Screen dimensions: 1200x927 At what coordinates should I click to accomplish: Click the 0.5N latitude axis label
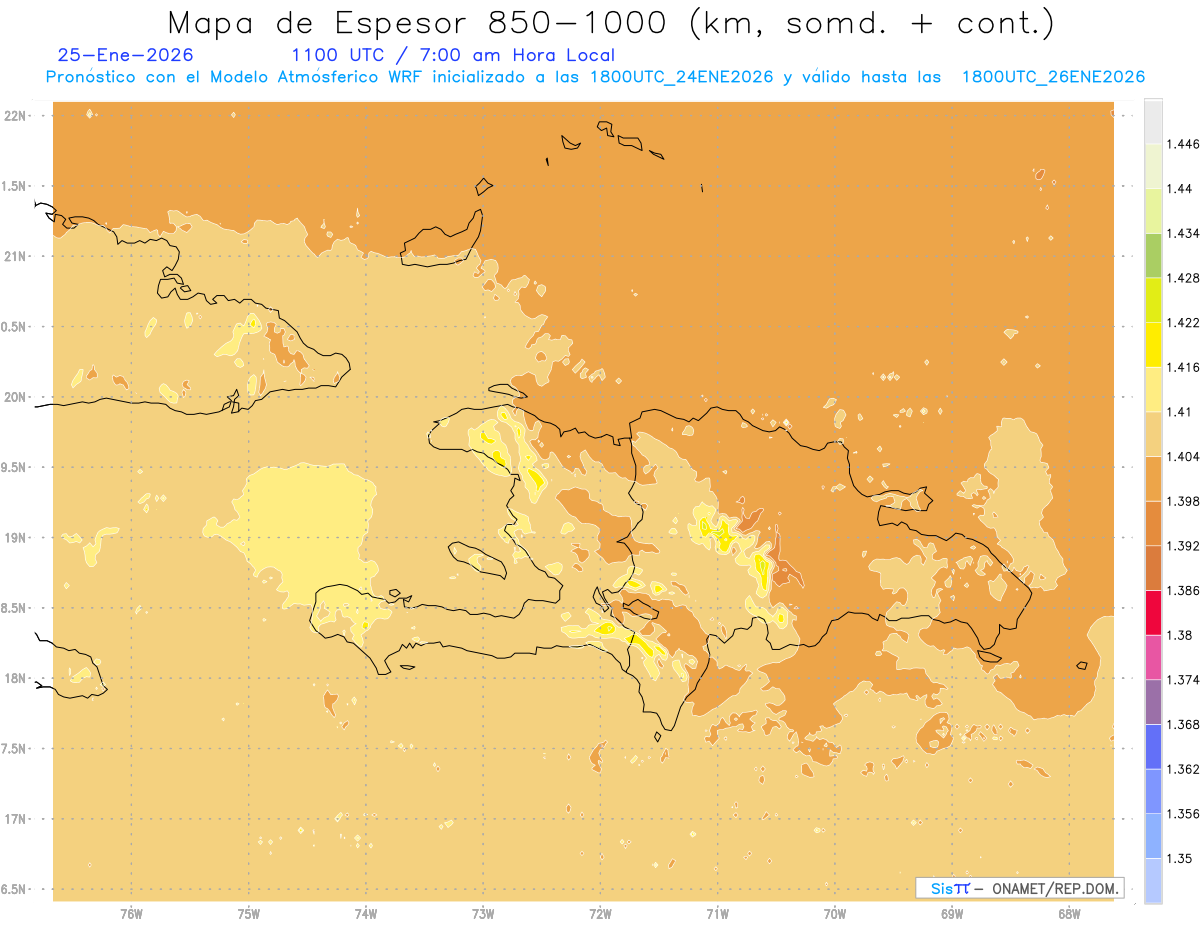15,327
